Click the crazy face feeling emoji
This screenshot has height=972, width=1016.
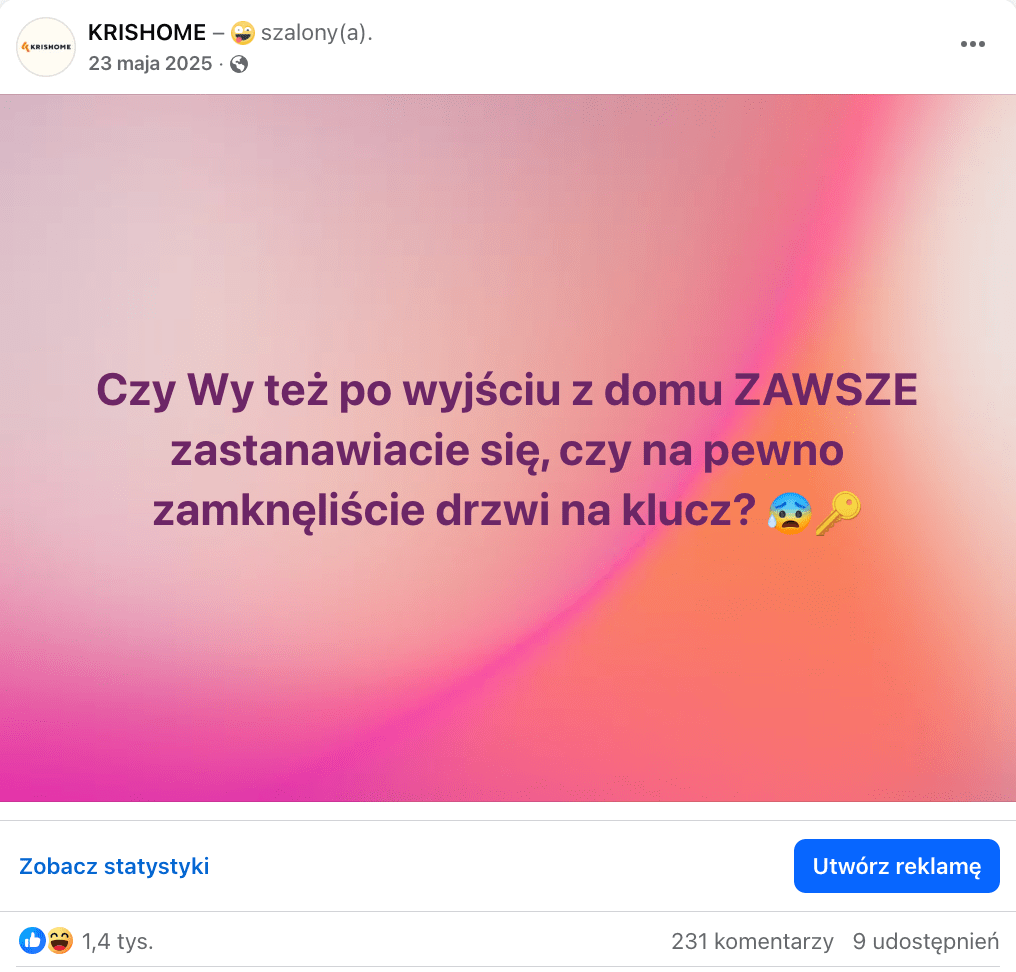pos(242,32)
